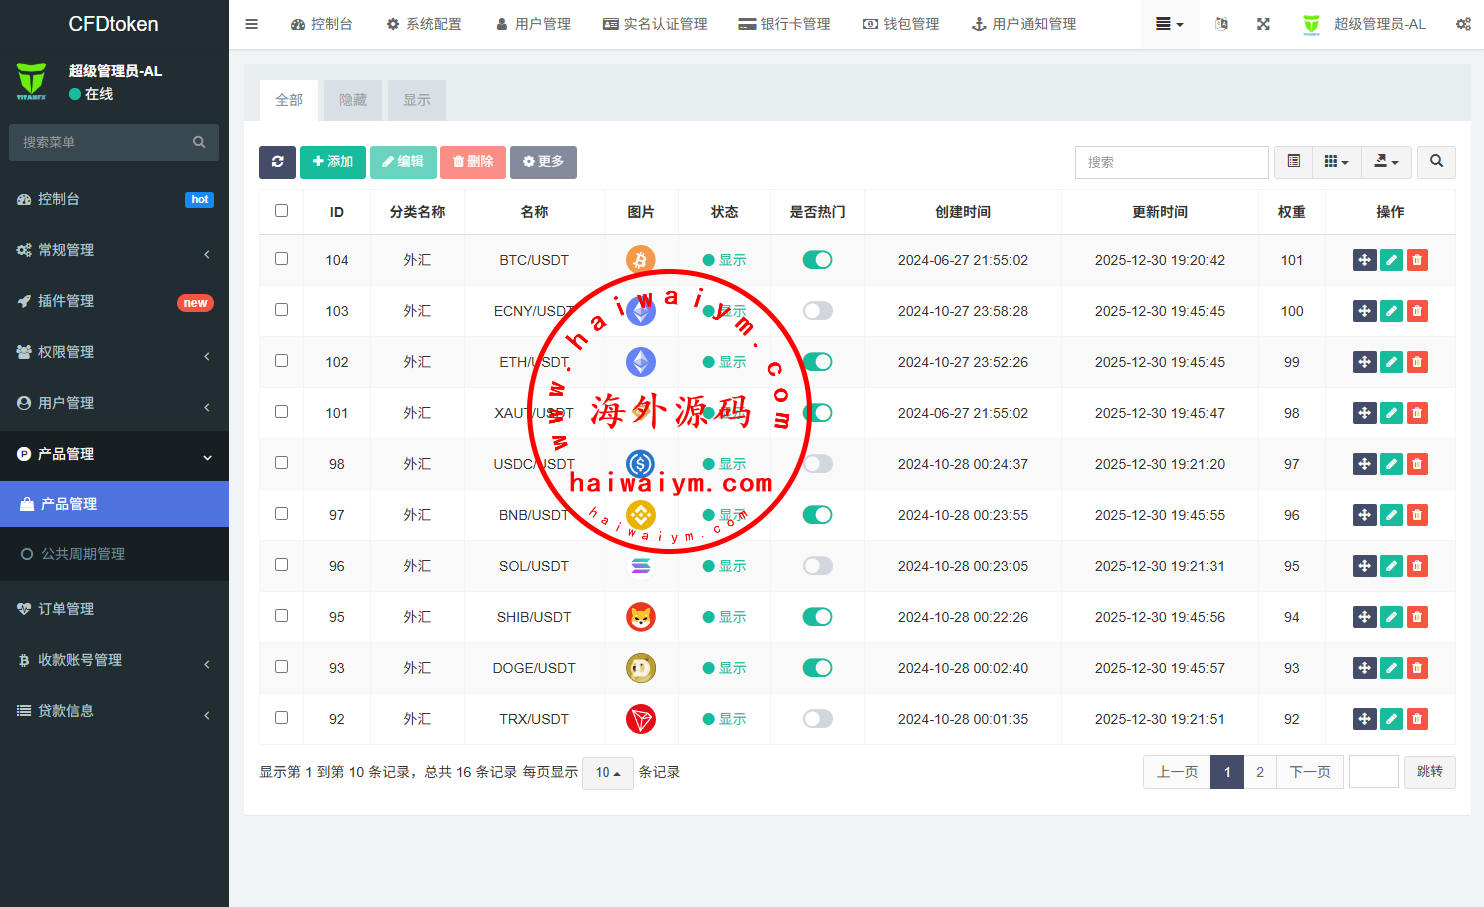
Task: Disable hot switch for DOGE/USDT row
Action: (817, 668)
